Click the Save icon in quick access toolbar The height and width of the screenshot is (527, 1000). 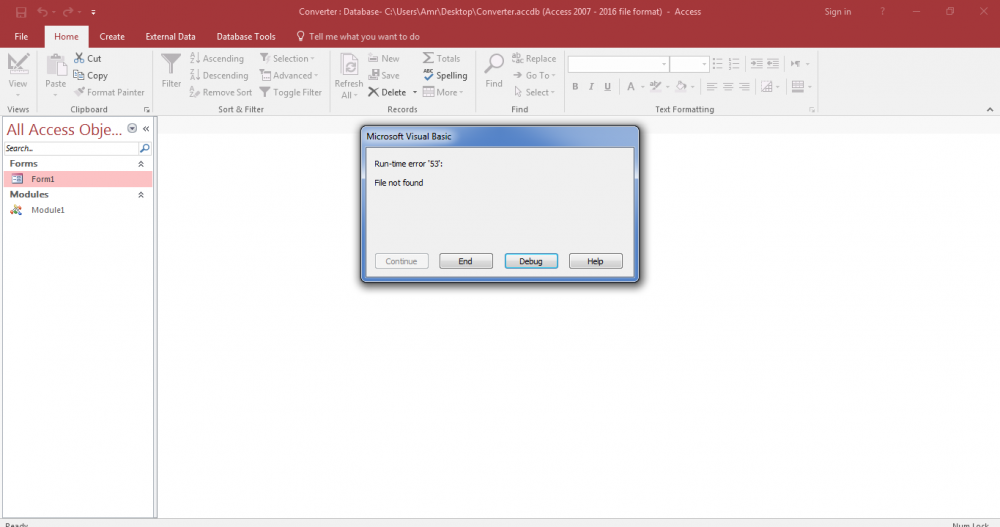21,12
